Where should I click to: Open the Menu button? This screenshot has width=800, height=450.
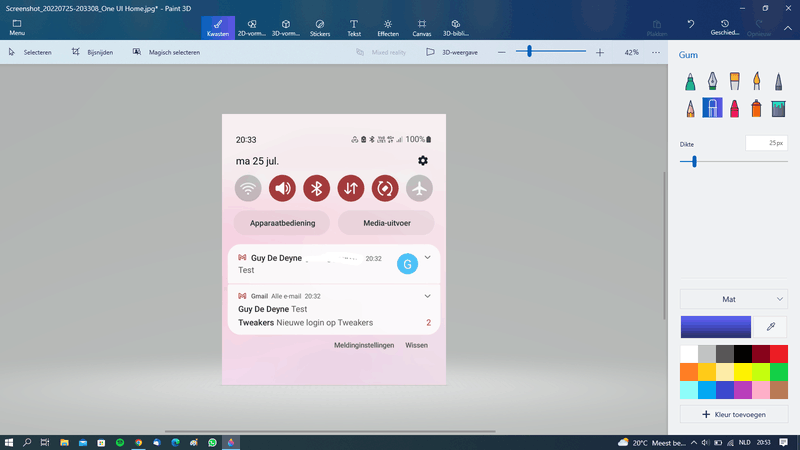pyautogui.click(x=17, y=28)
